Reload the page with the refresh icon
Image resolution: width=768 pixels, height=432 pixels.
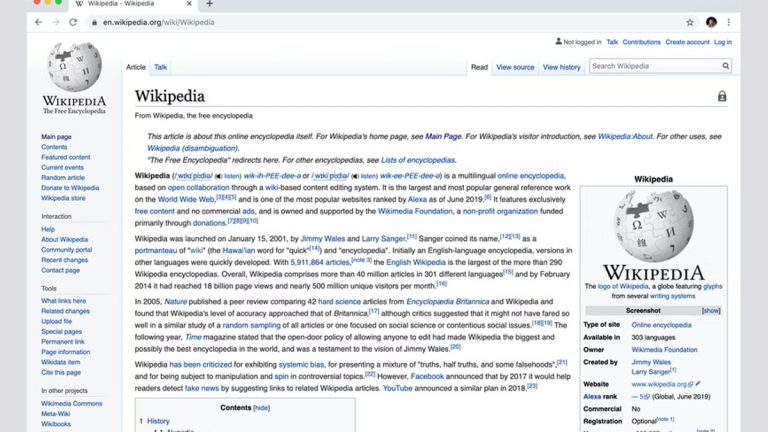tap(73, 23)
